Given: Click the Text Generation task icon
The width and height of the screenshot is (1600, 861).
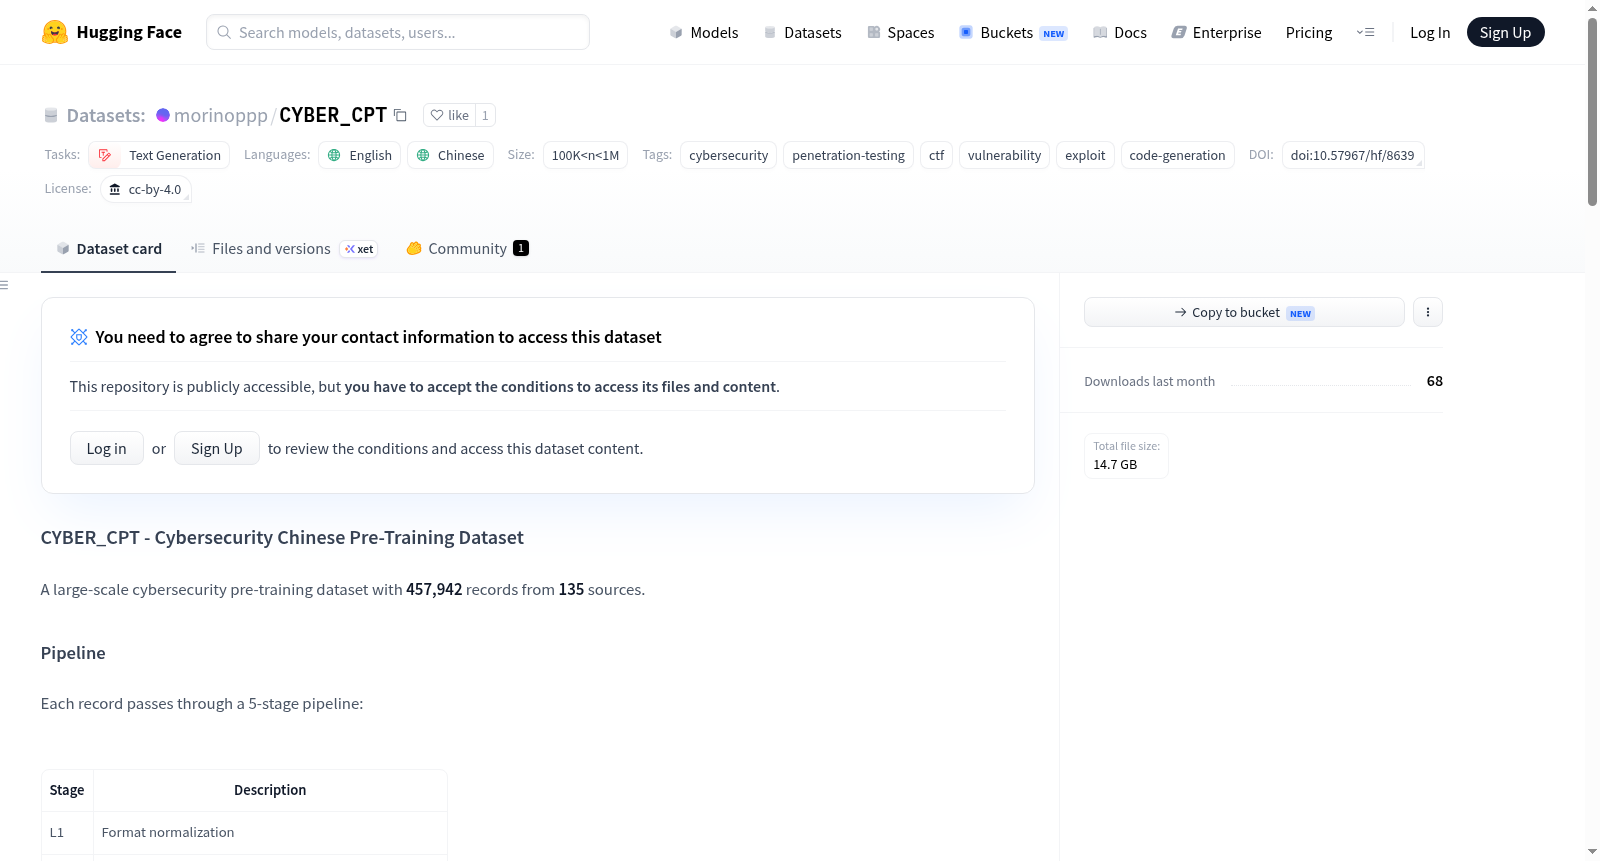Looking at the screenshot, I should [x=105, y=155].
